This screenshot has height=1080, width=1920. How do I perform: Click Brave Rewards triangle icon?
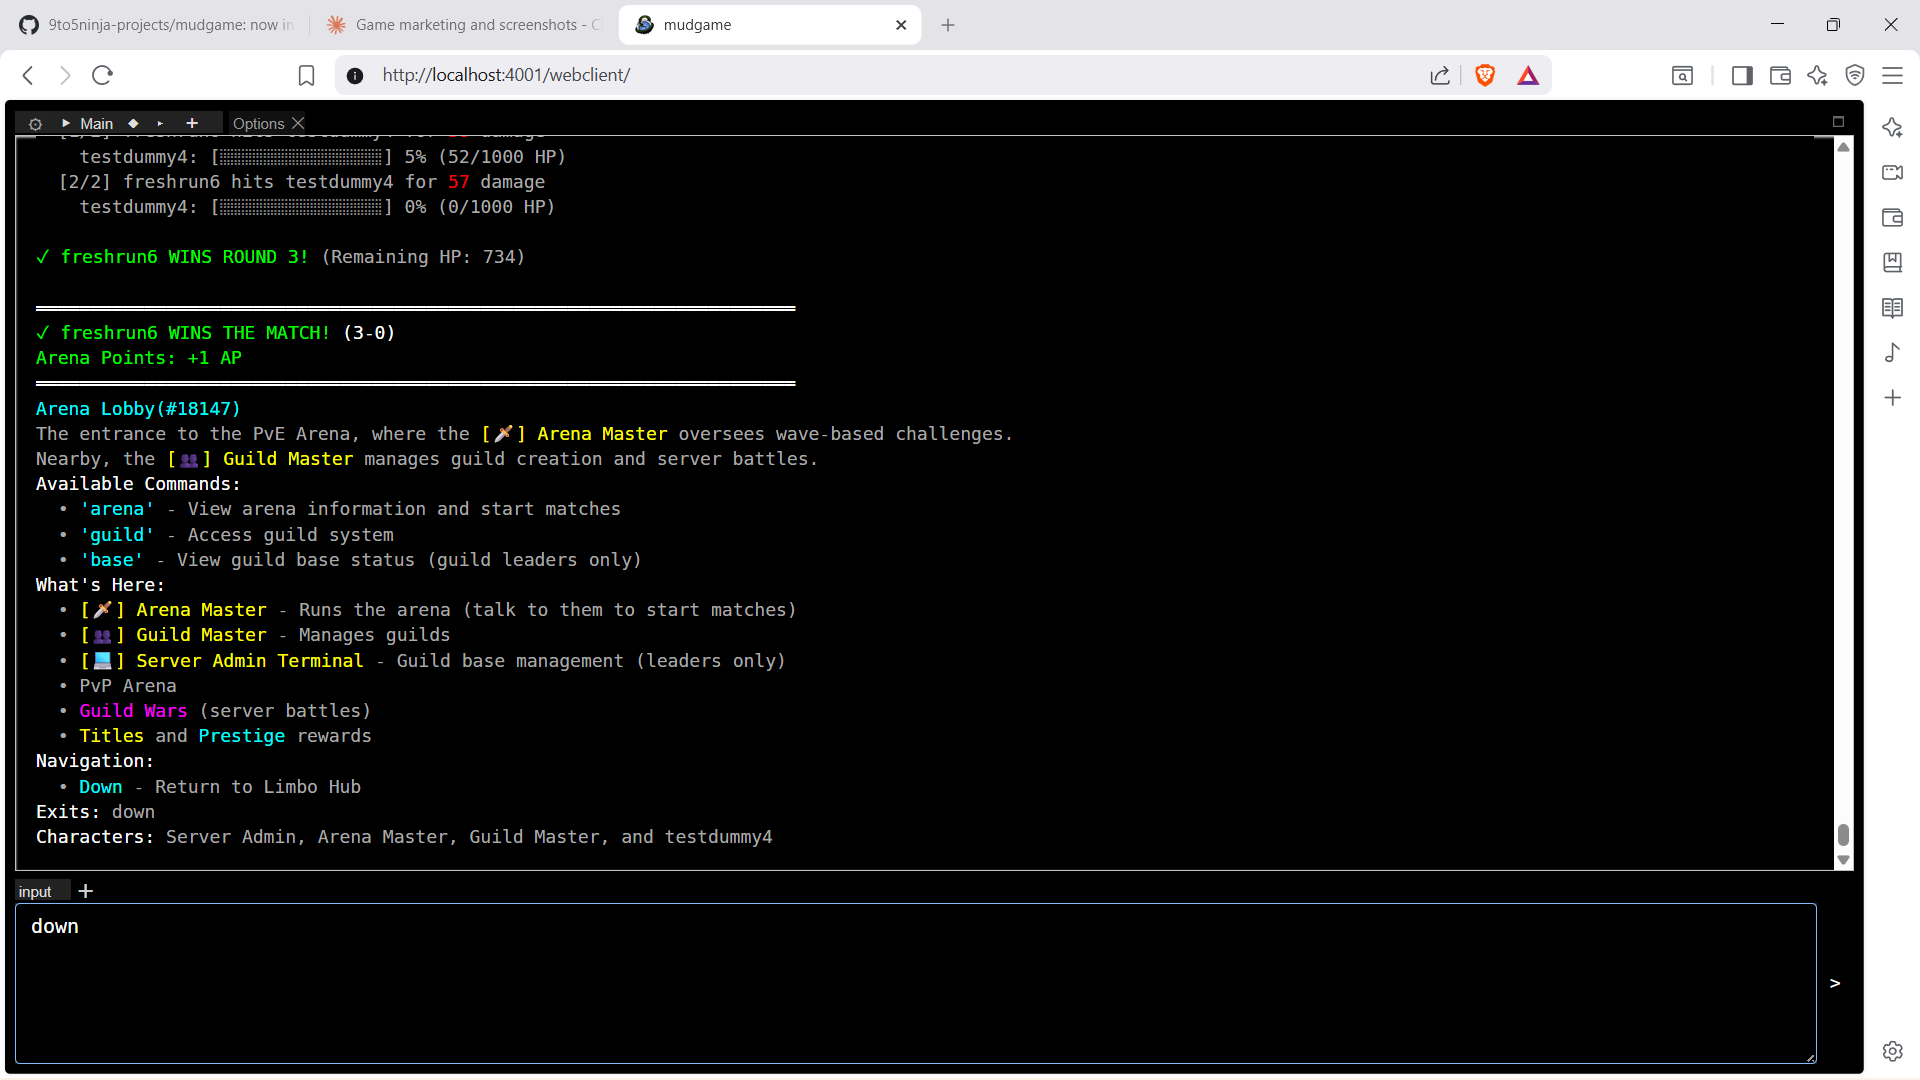(1528, 76)
